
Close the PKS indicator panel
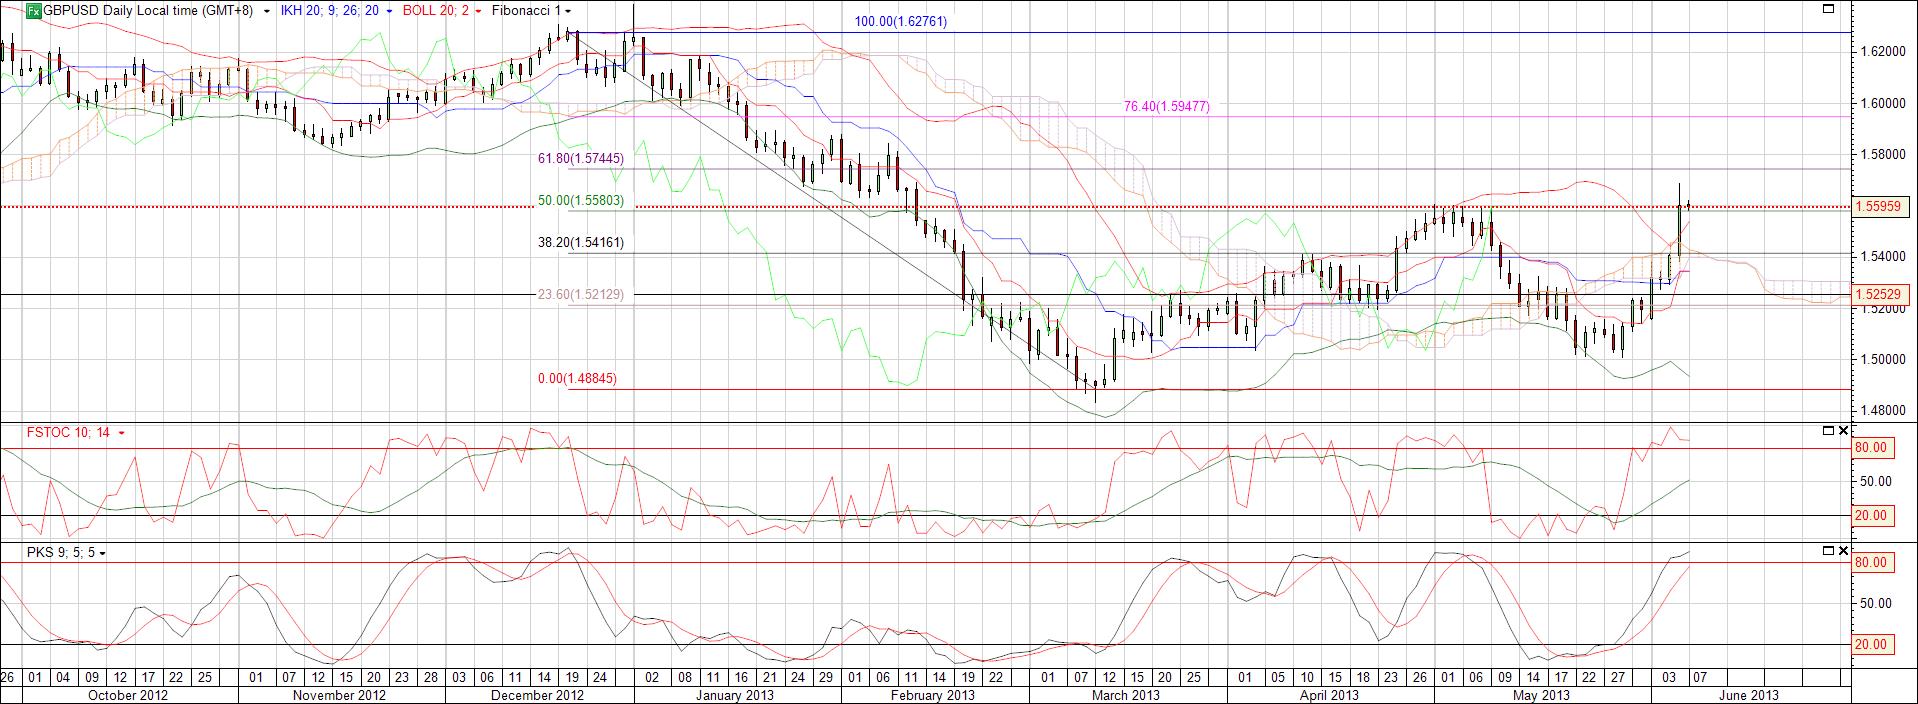click(x=1843, y=551)
